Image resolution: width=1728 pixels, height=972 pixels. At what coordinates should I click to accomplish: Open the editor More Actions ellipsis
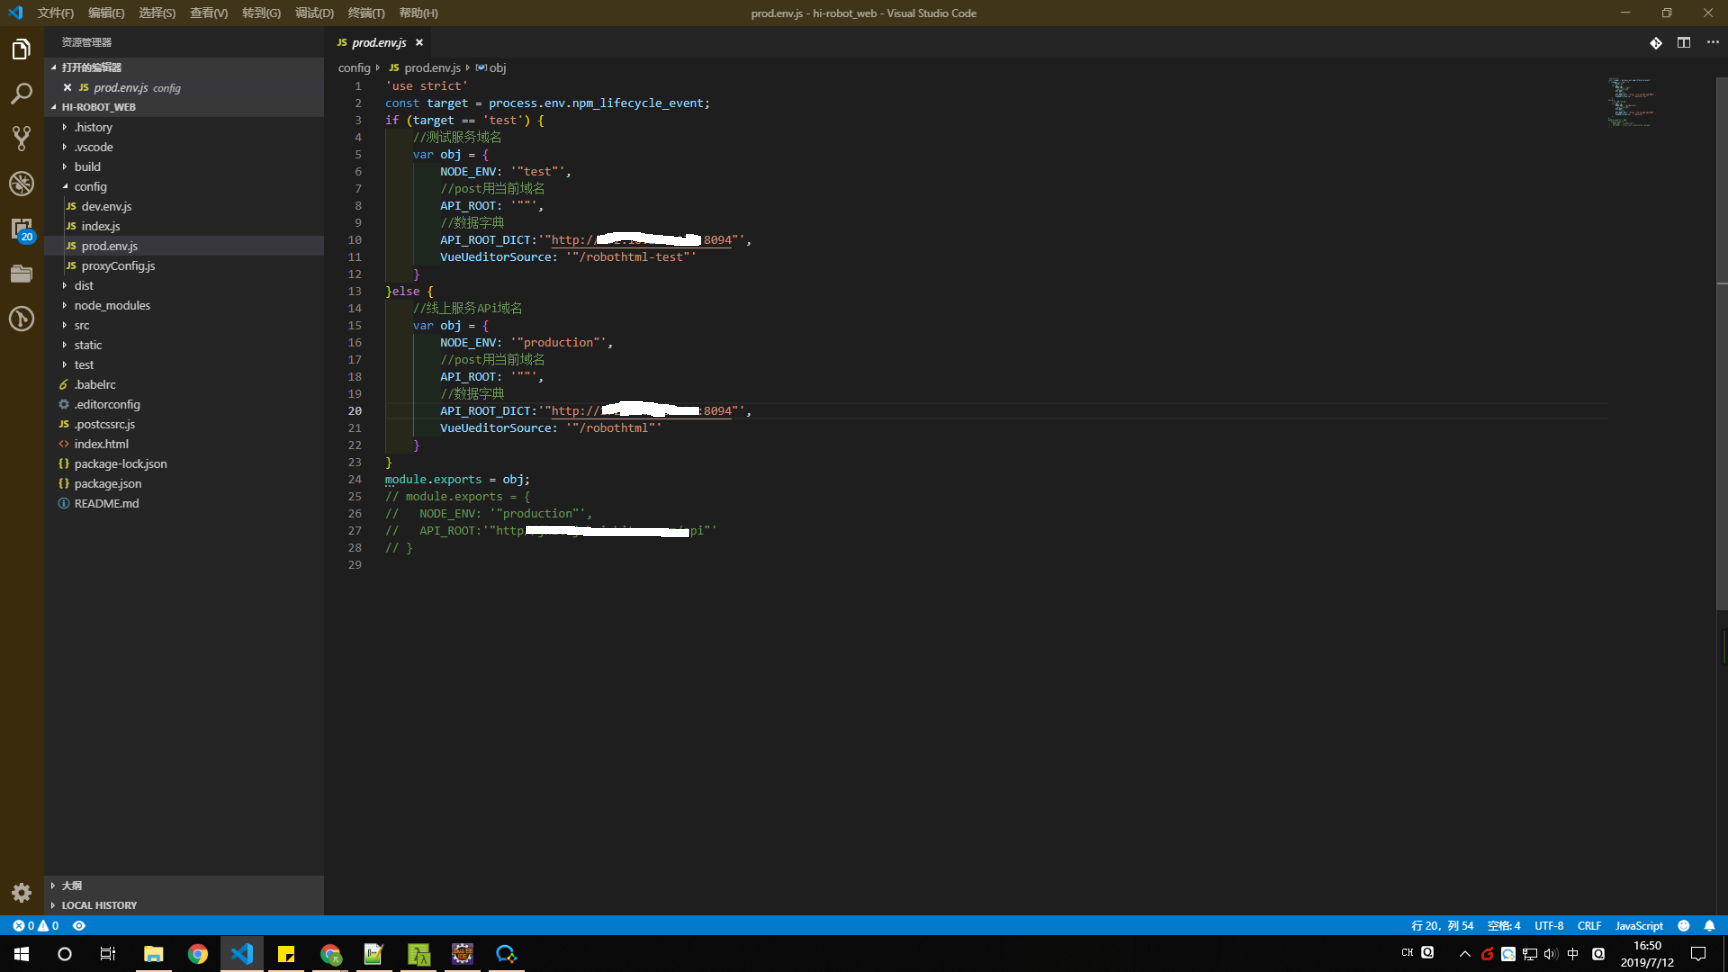pyautogui.click(x=1713, y=42)
